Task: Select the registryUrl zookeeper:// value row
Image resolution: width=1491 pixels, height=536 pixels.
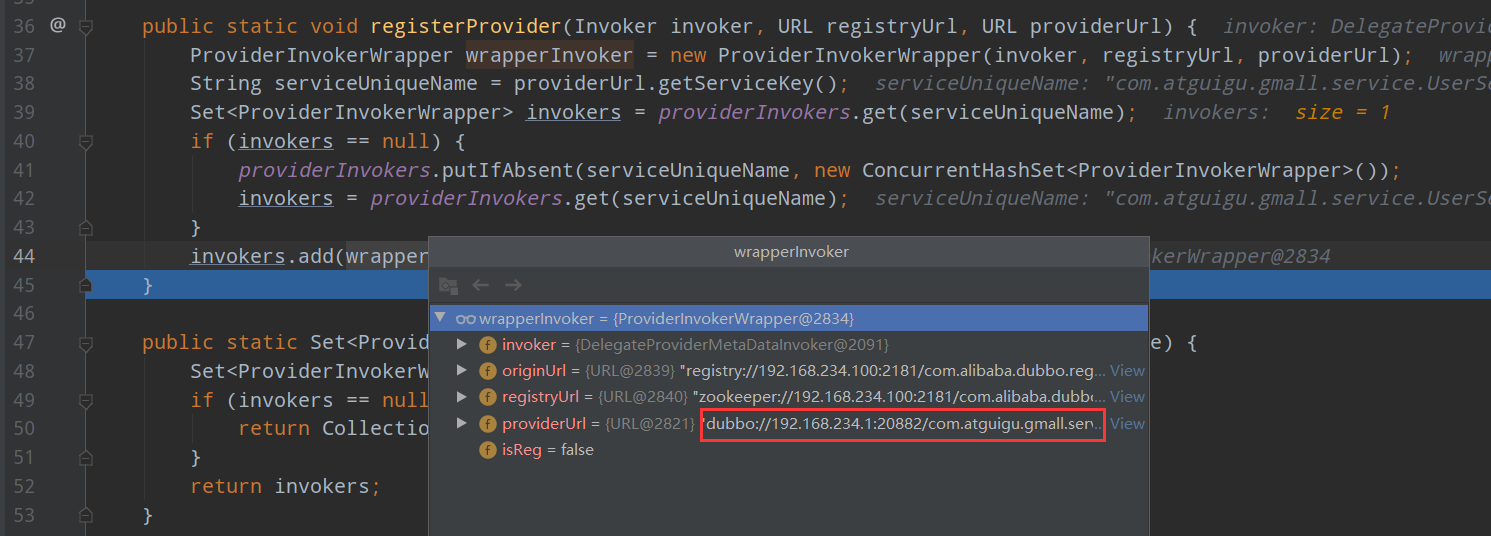Action: [x=788, y=397]
